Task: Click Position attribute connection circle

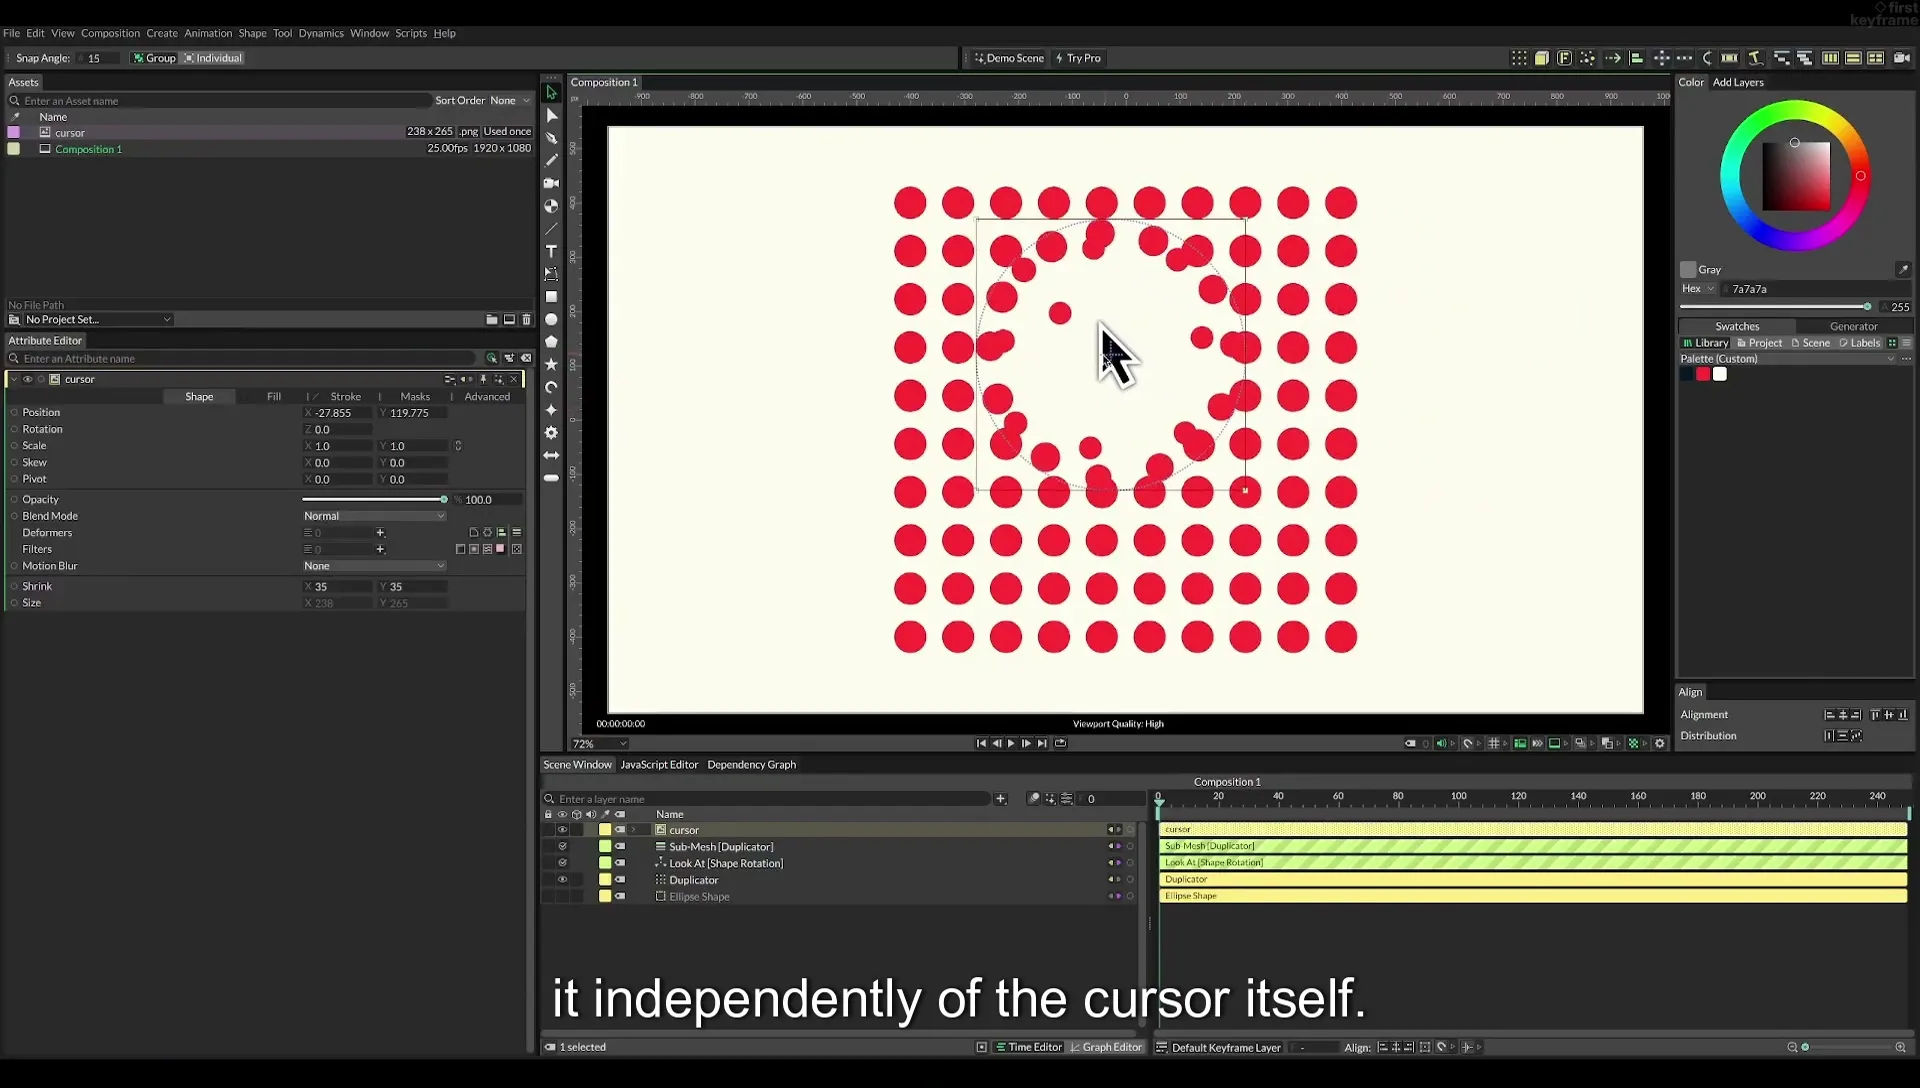Action: point(14,412)
